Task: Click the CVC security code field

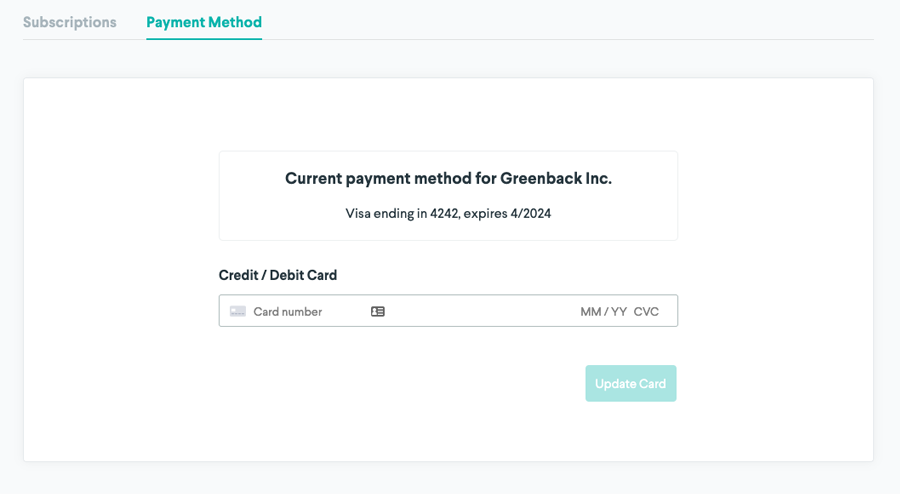Action: pos(646,312)
